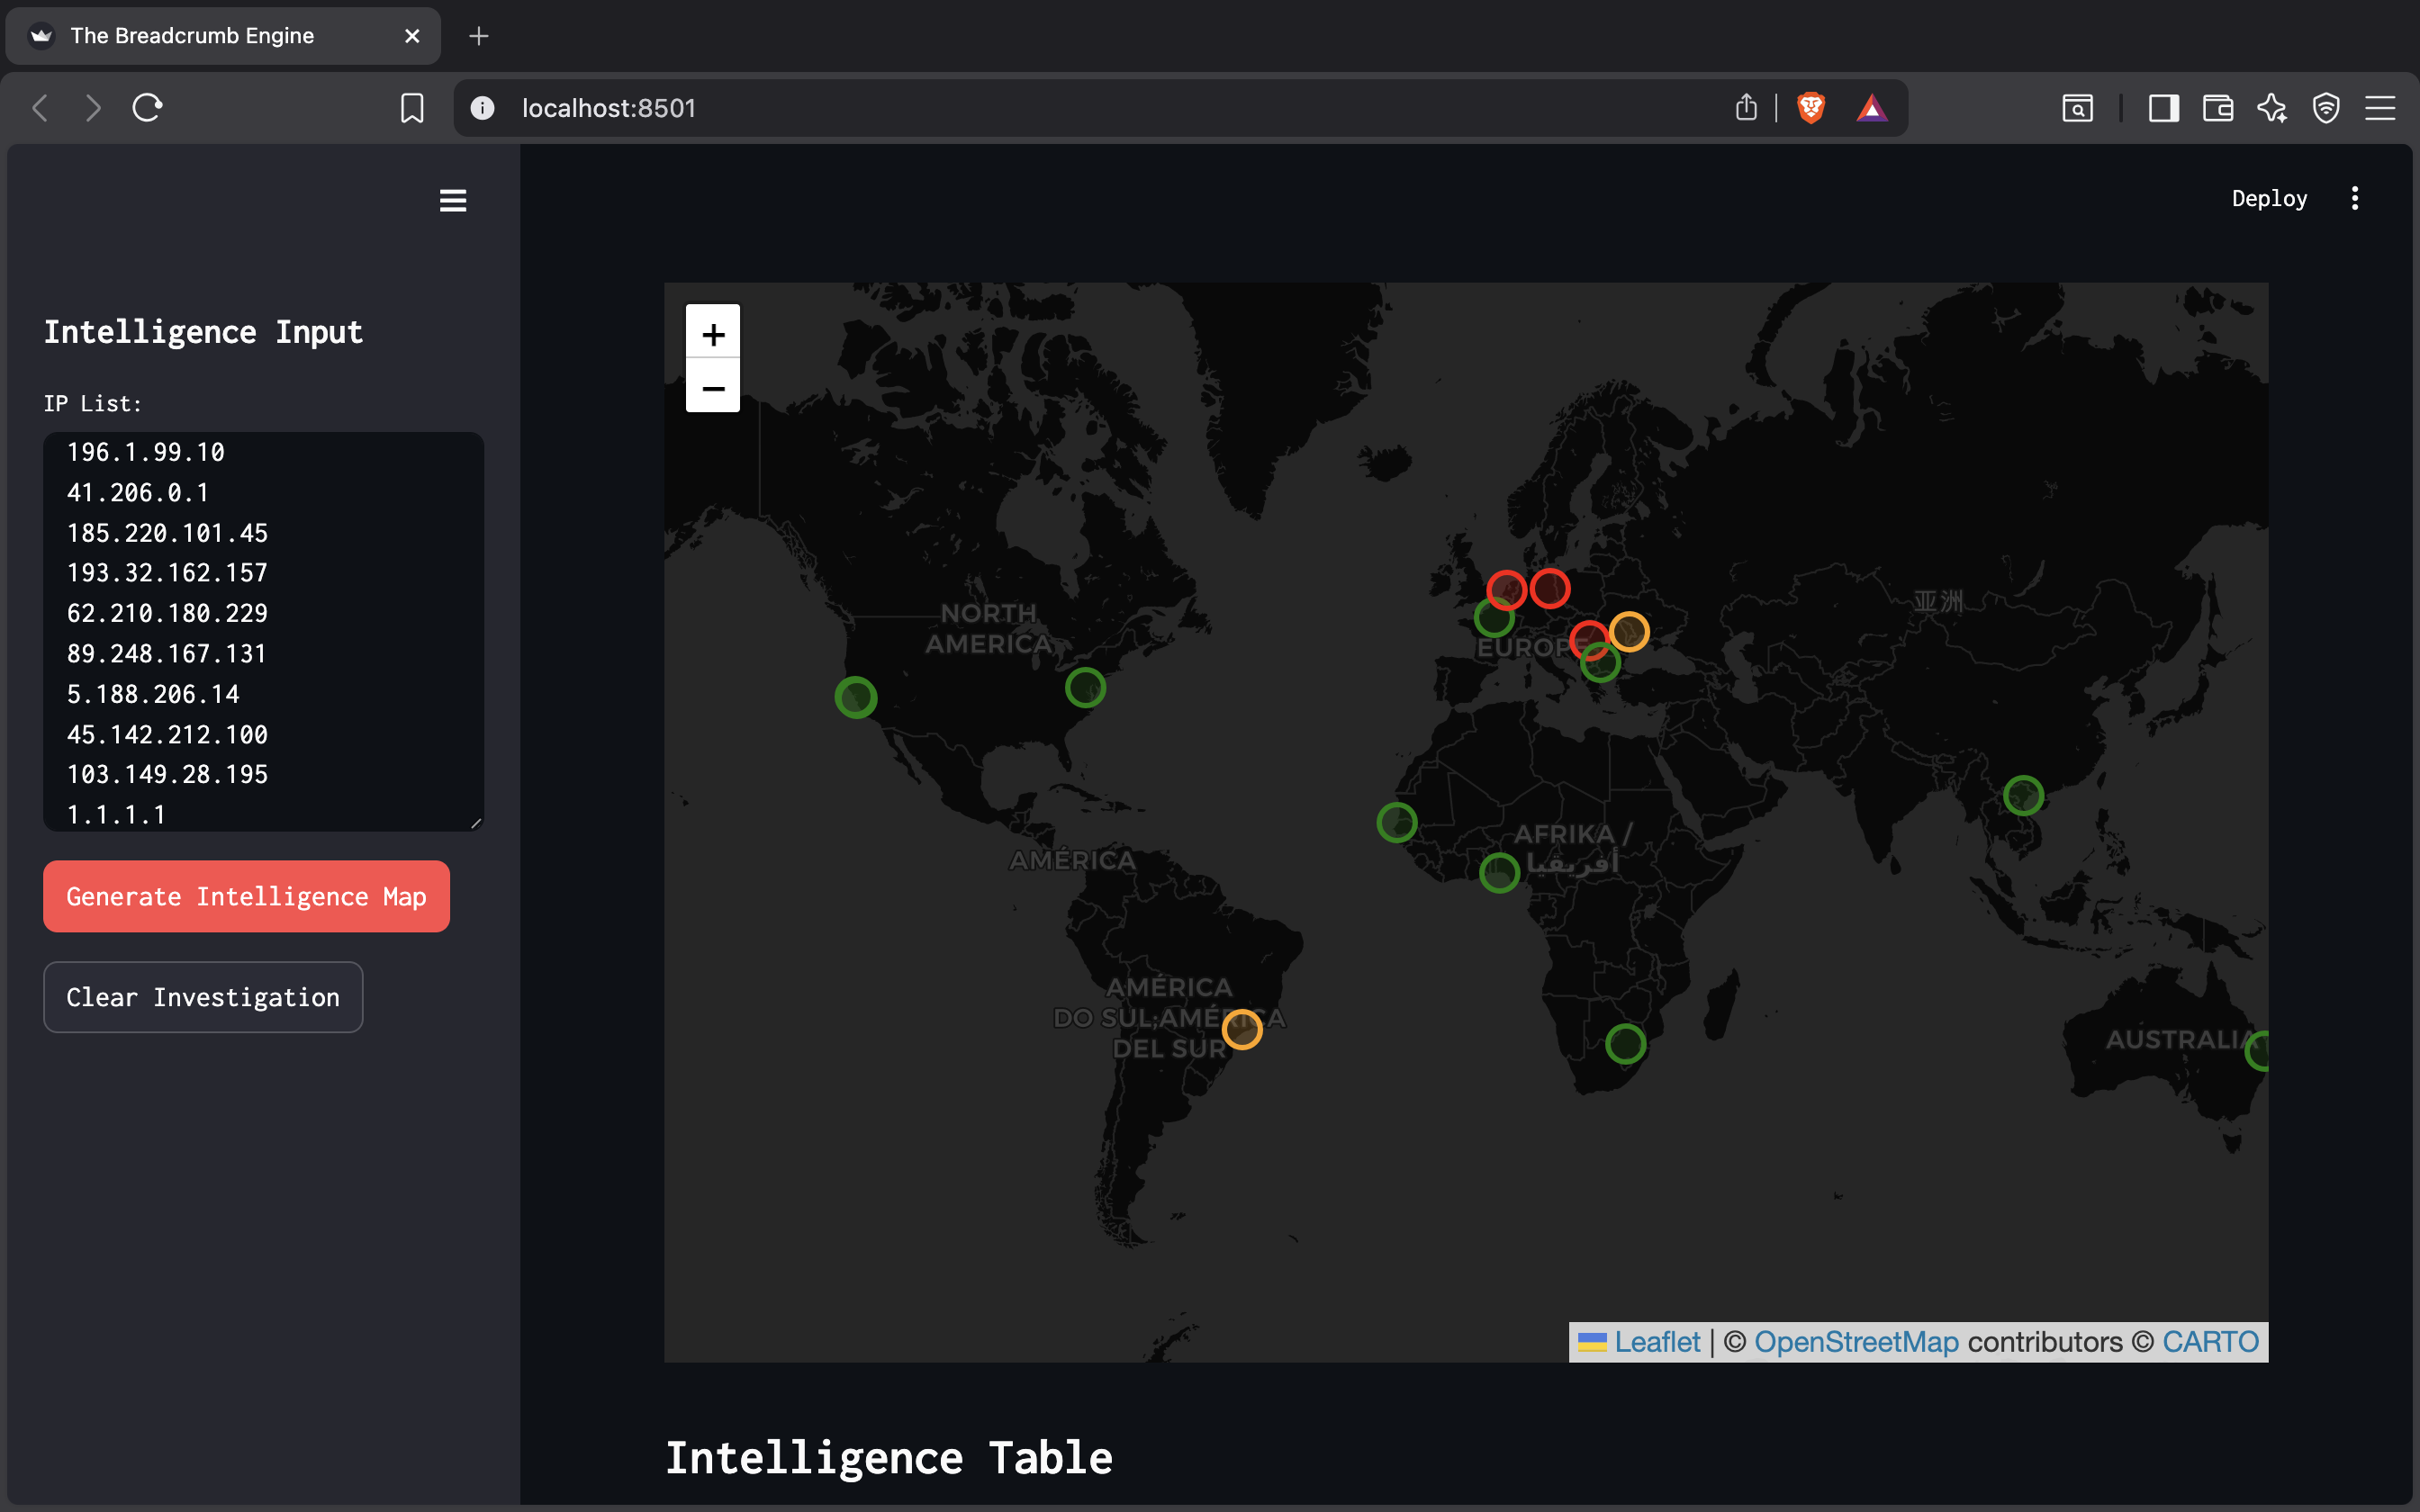Screen dimensions: 2420x1512
Task: Collapse the sidebar using the hamburger icon
Action: coord(453,201)
